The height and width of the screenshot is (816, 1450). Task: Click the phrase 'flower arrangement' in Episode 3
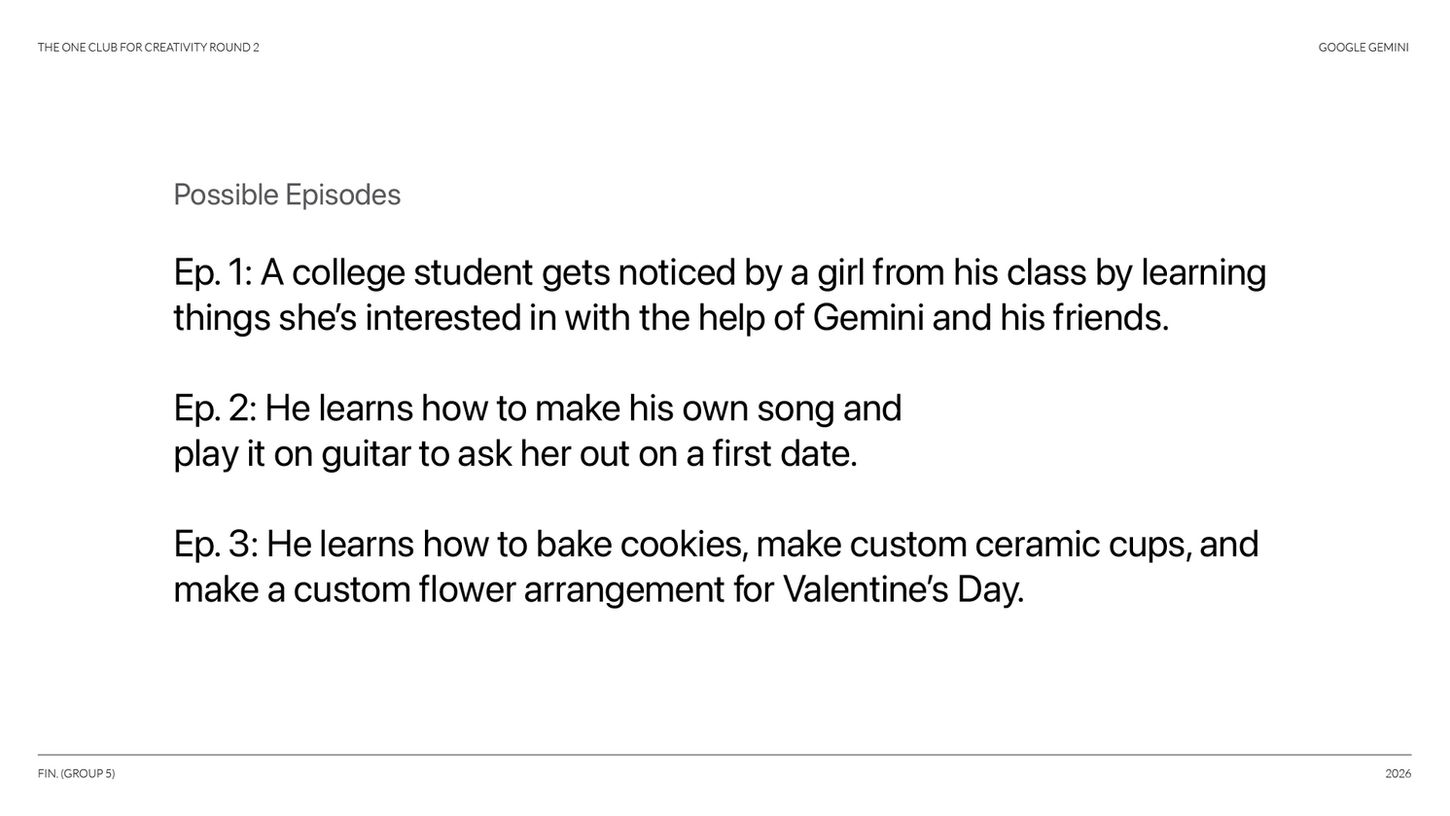pyautogui.click(x=571, y=590)
